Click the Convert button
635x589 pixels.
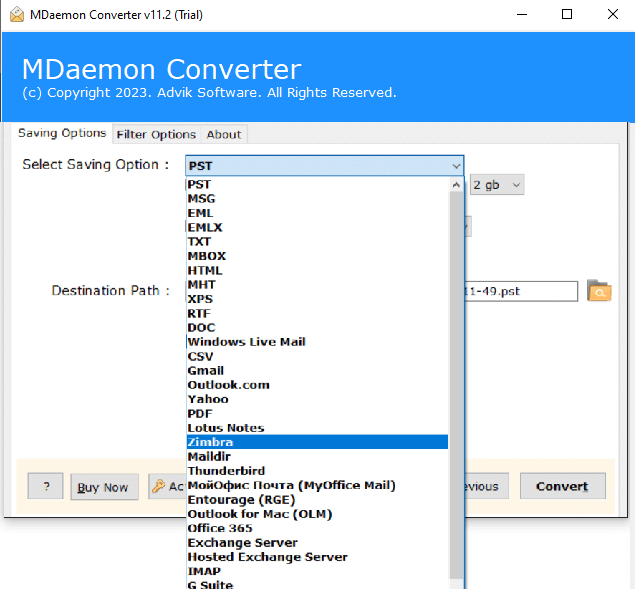(x=563, y=486)
